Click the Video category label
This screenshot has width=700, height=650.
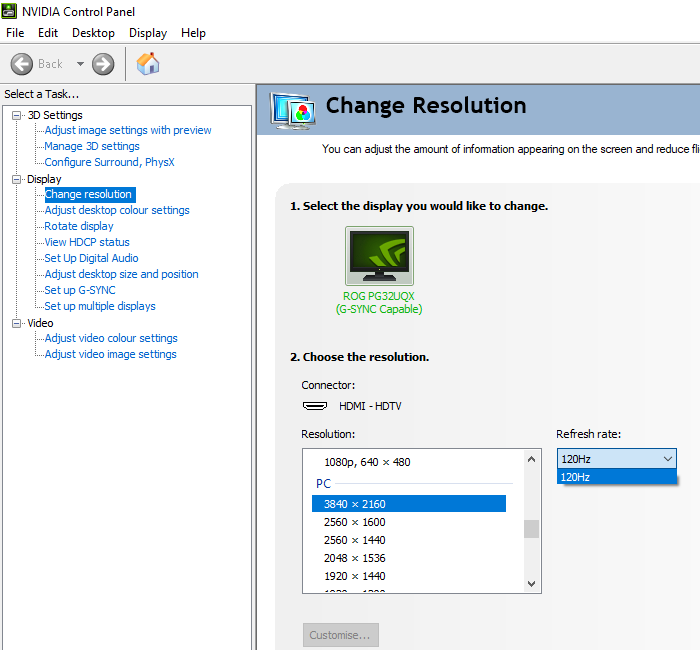[40, 323]
